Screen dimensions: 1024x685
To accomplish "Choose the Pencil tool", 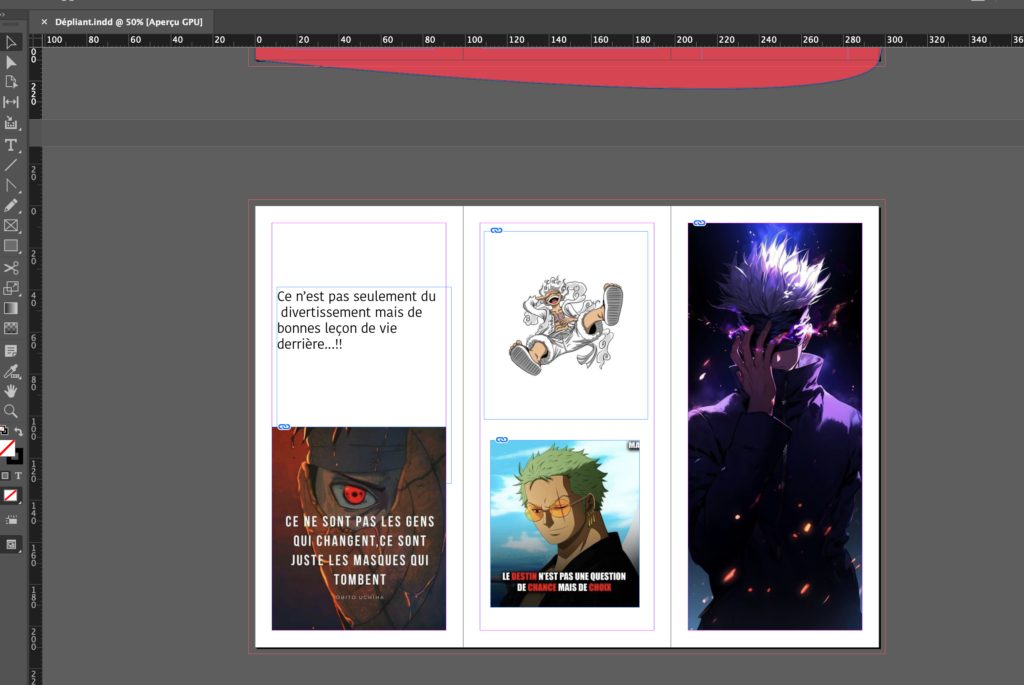I will click(11, 206).
